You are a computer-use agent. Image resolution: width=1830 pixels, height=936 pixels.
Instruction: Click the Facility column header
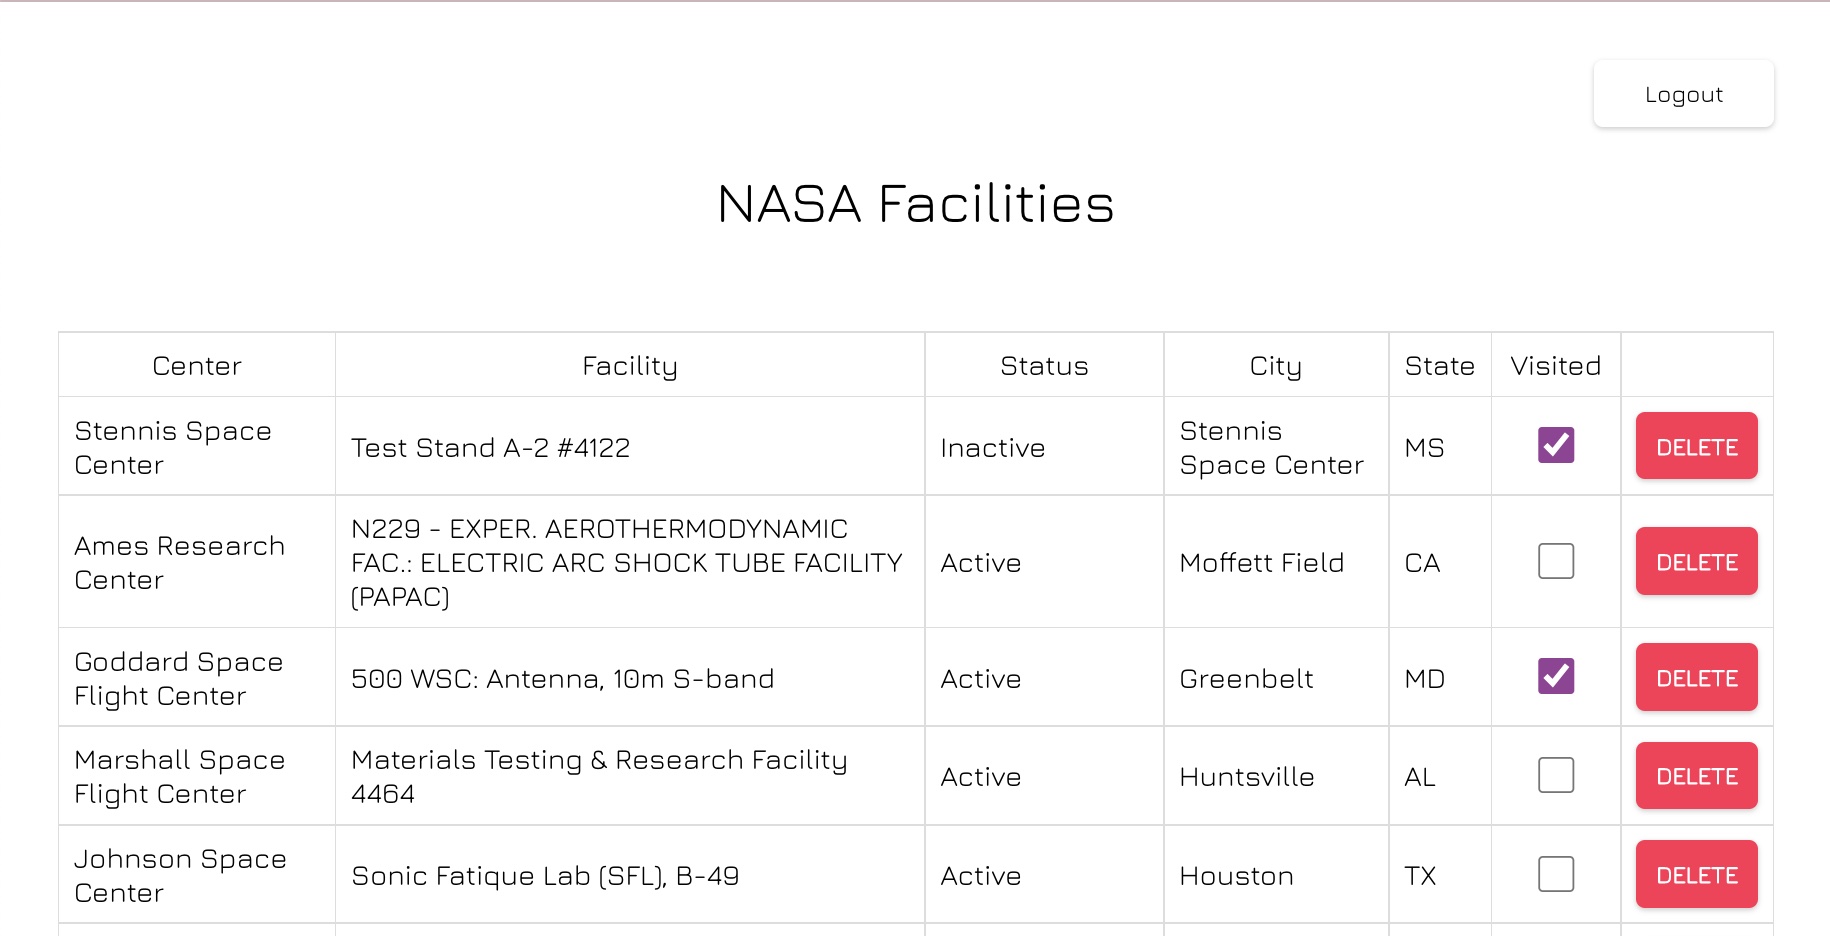coord(630,366)
